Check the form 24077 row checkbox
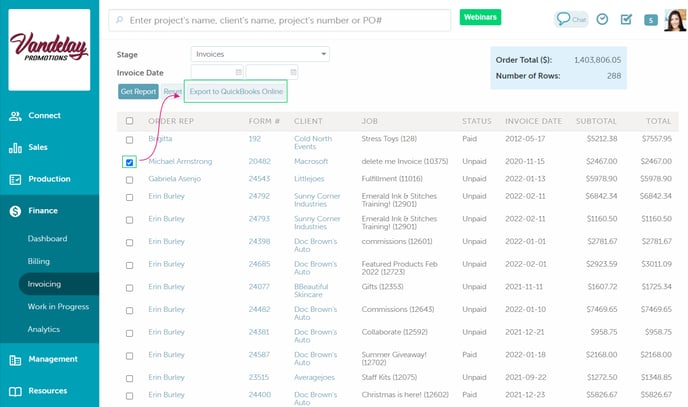688x407 pixels. point(129,288)
